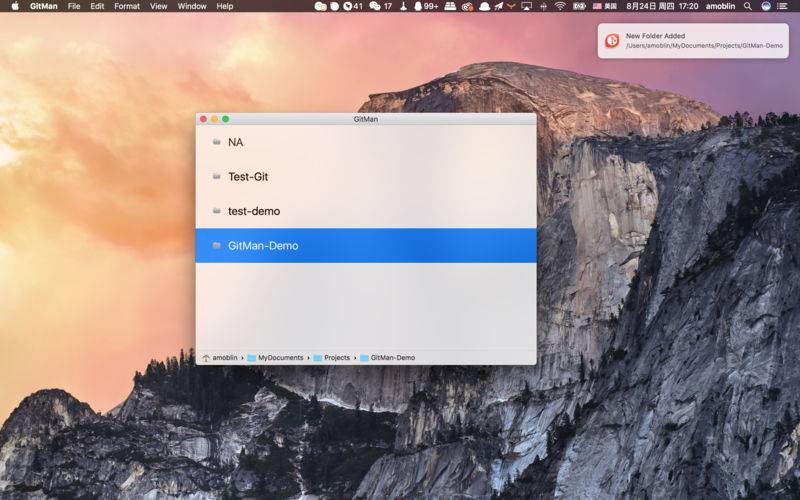
Task: Click folder icon beside NA
Action: (x=216, y=142)
